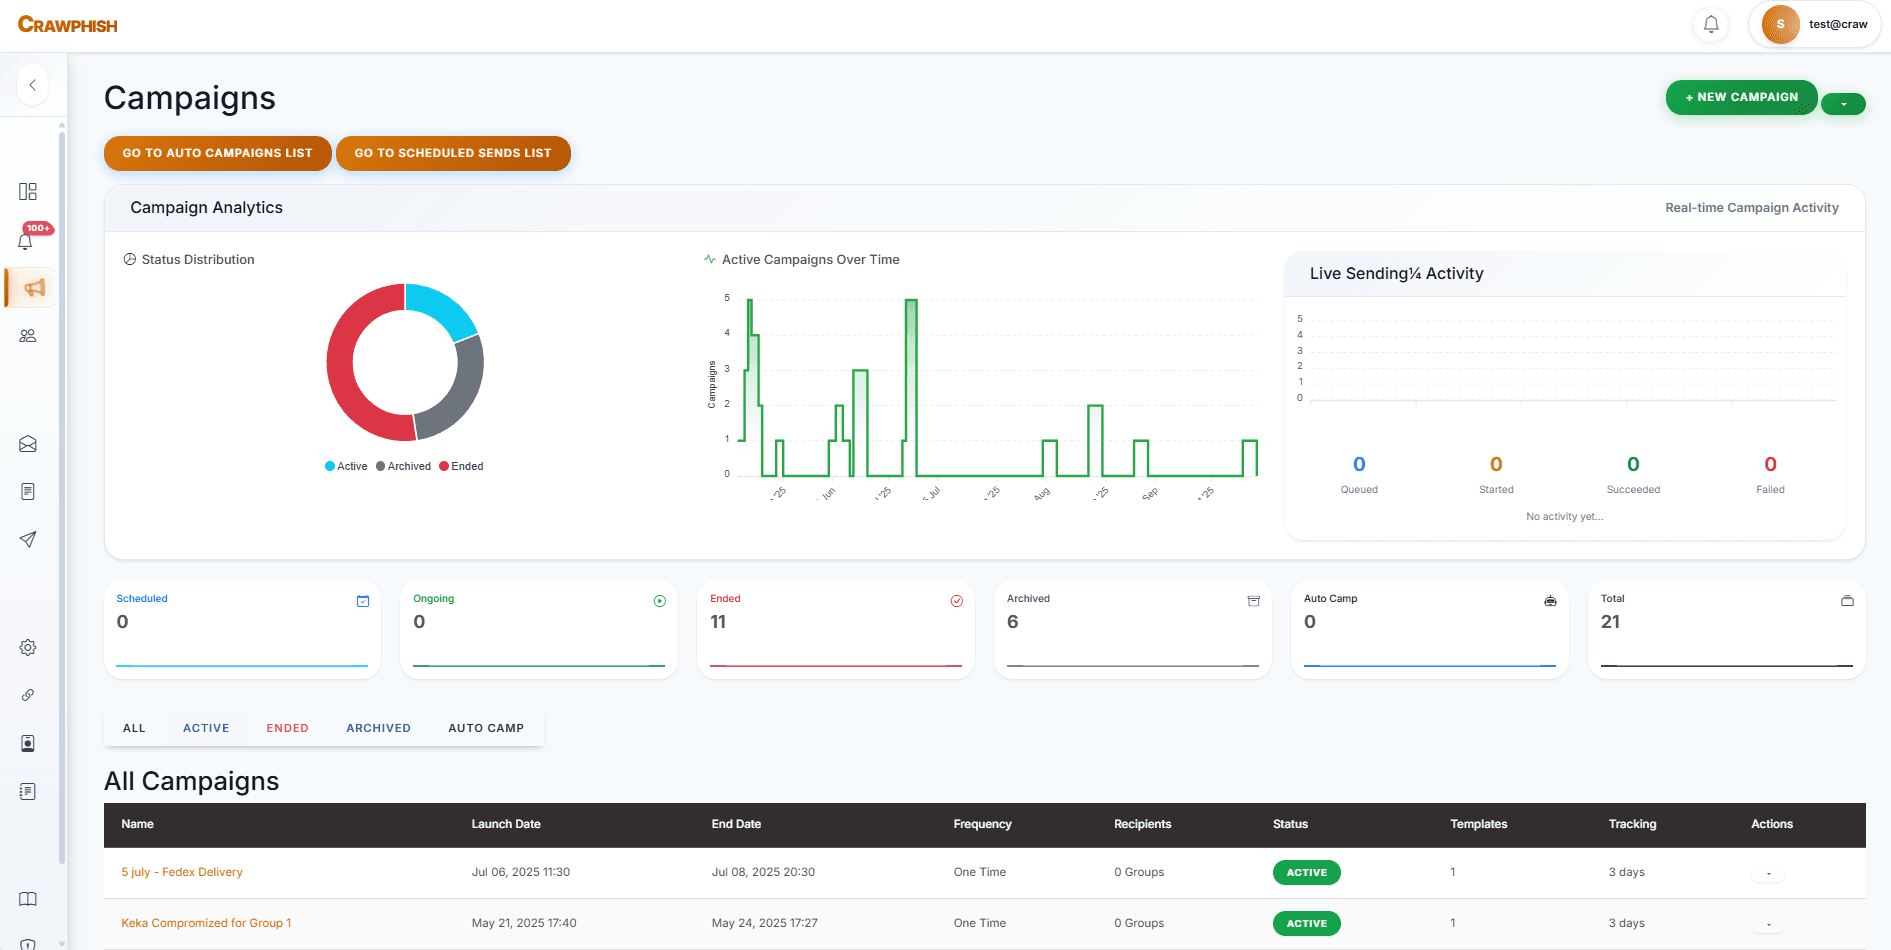Click the link icon in the sidebar
Screen dimensions: 1891x950
(28, 695)
